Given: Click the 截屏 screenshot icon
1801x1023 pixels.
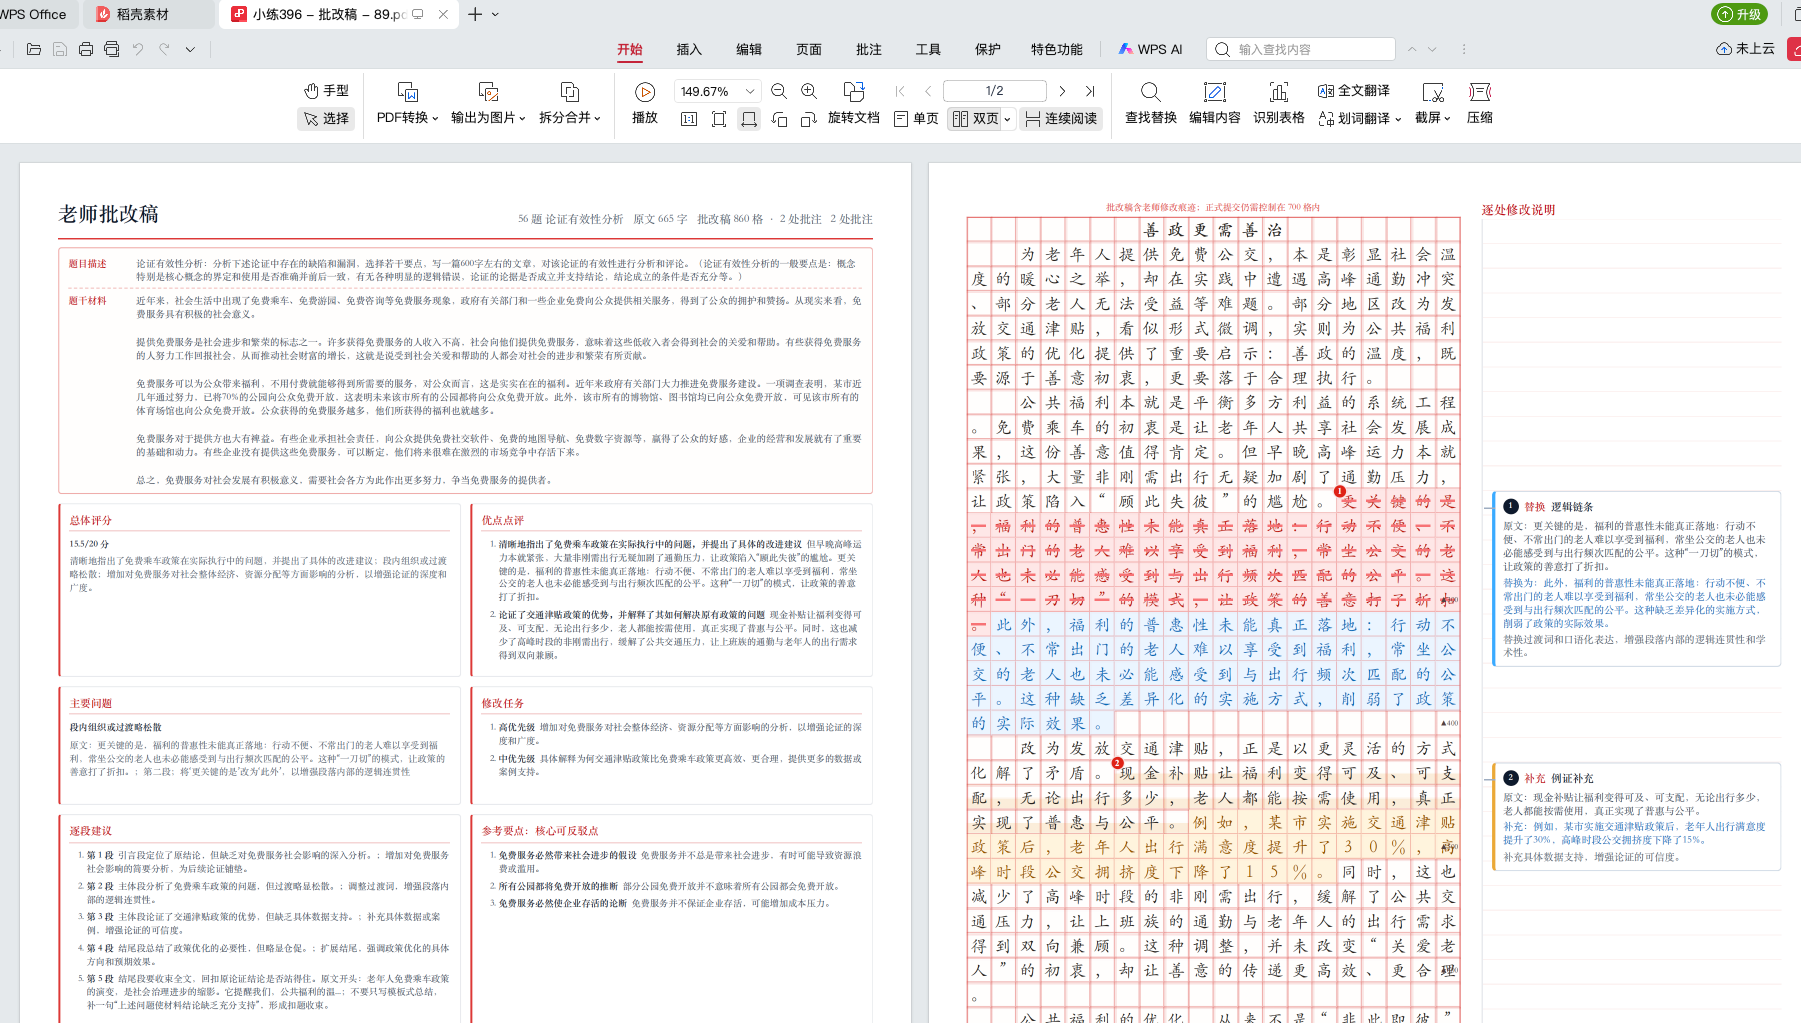Looking at the screenshot, I should tap(1433, 92).
